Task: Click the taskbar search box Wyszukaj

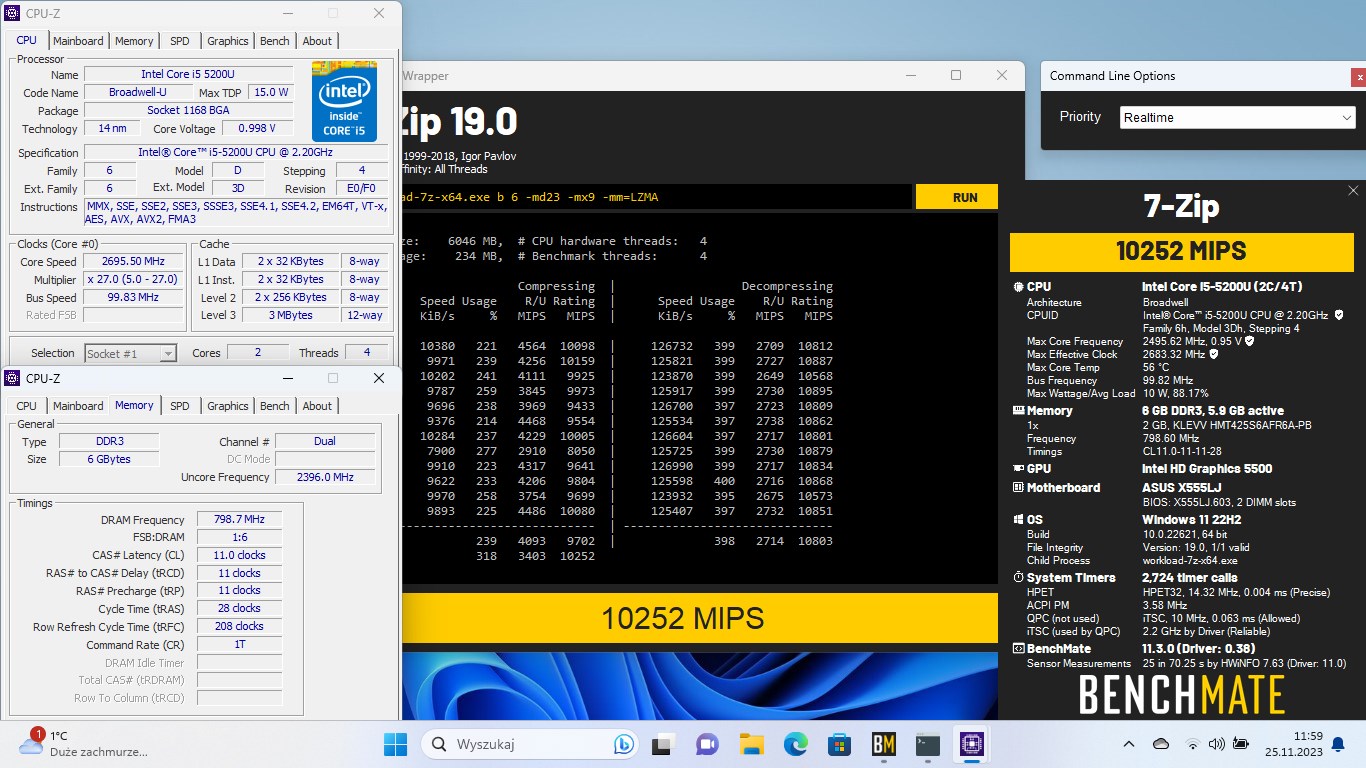Action: [x=531, y=744]
